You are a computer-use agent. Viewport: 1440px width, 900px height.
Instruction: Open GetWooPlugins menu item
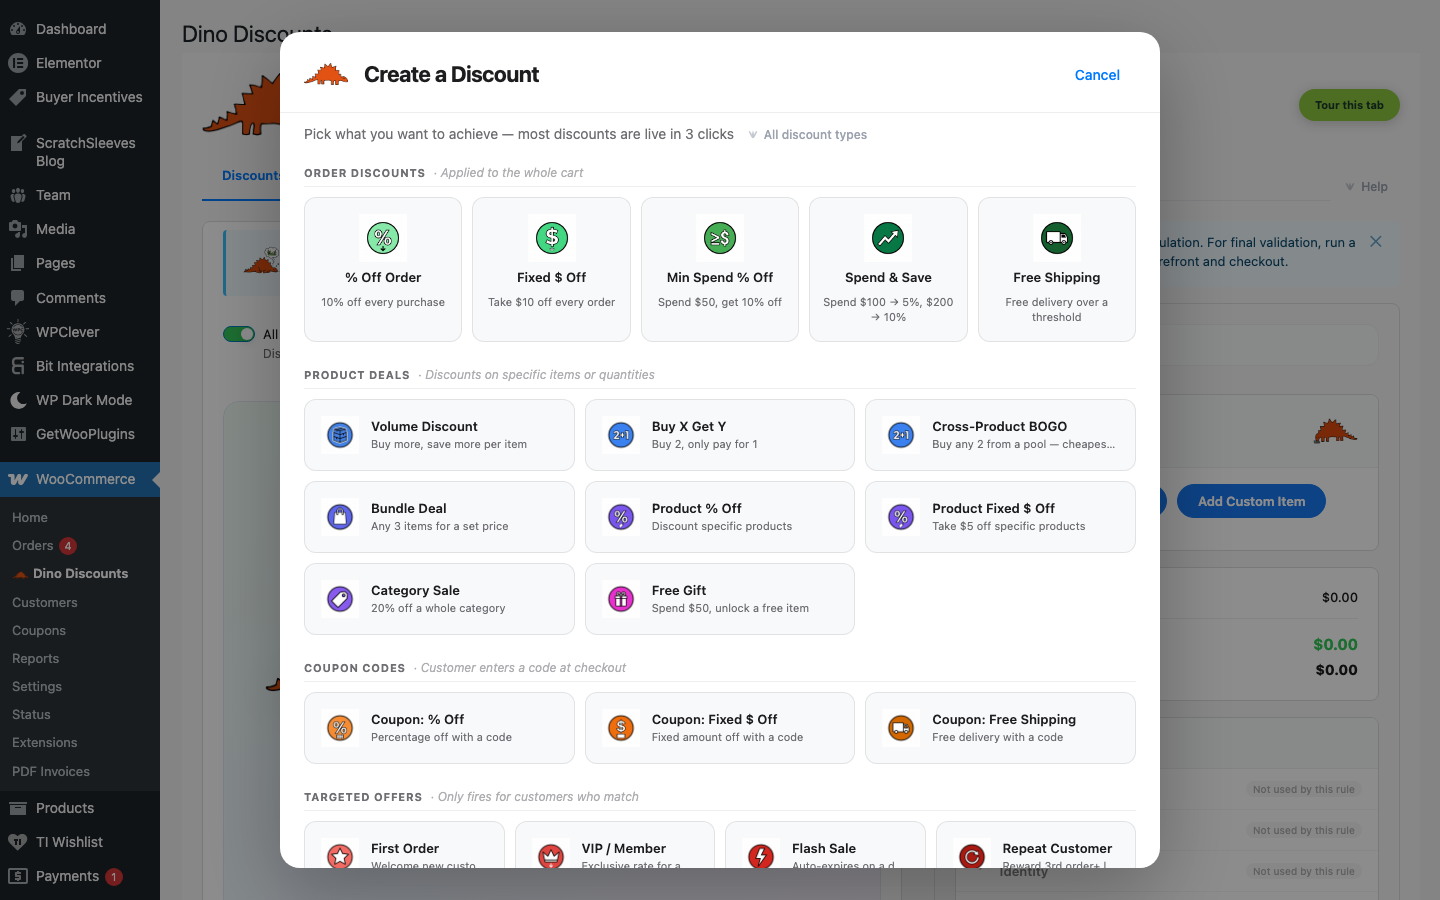point(80,434)
